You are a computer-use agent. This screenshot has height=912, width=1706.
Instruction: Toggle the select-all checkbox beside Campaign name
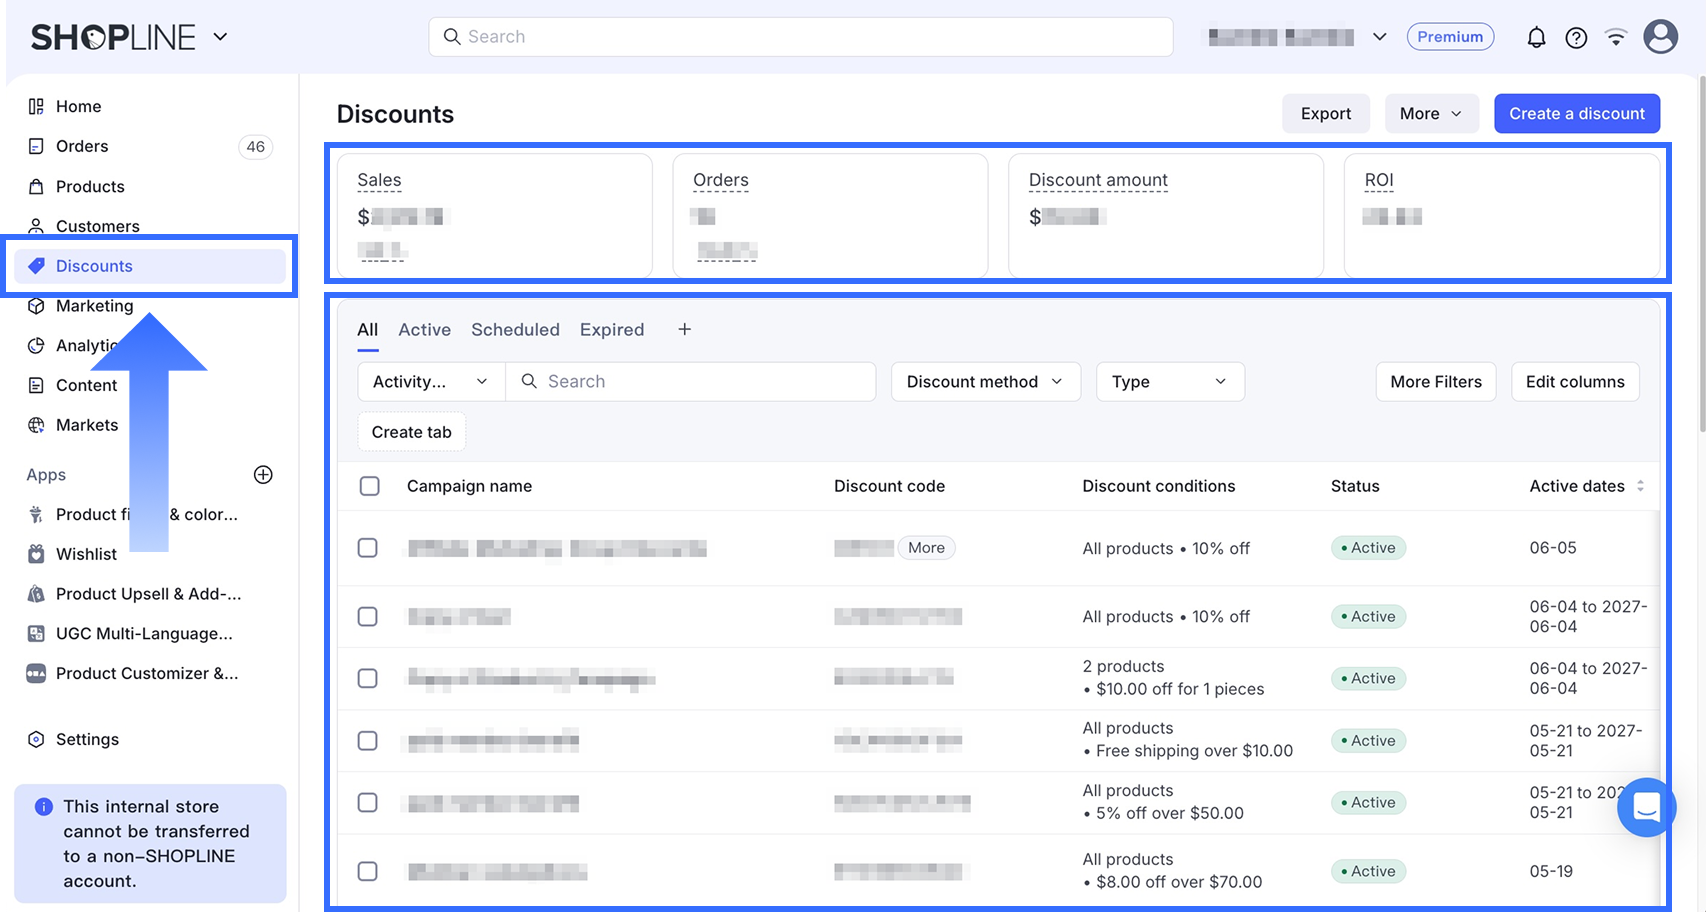(x=369, y=486)
